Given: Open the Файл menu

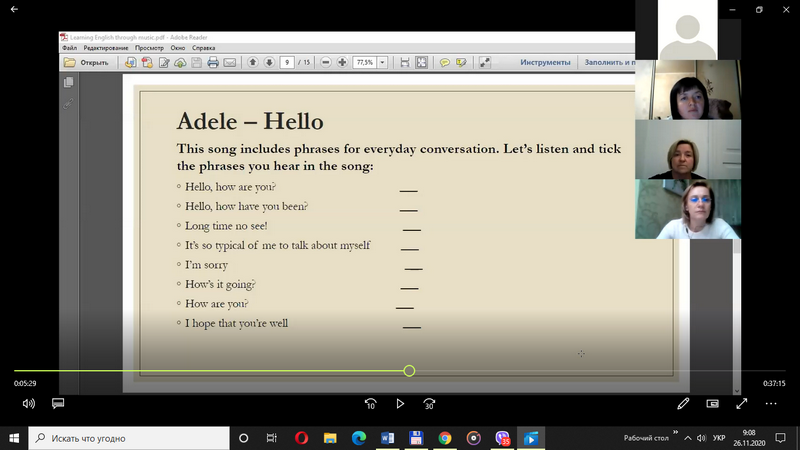Looking at the screenshot, I should (69, 48).
